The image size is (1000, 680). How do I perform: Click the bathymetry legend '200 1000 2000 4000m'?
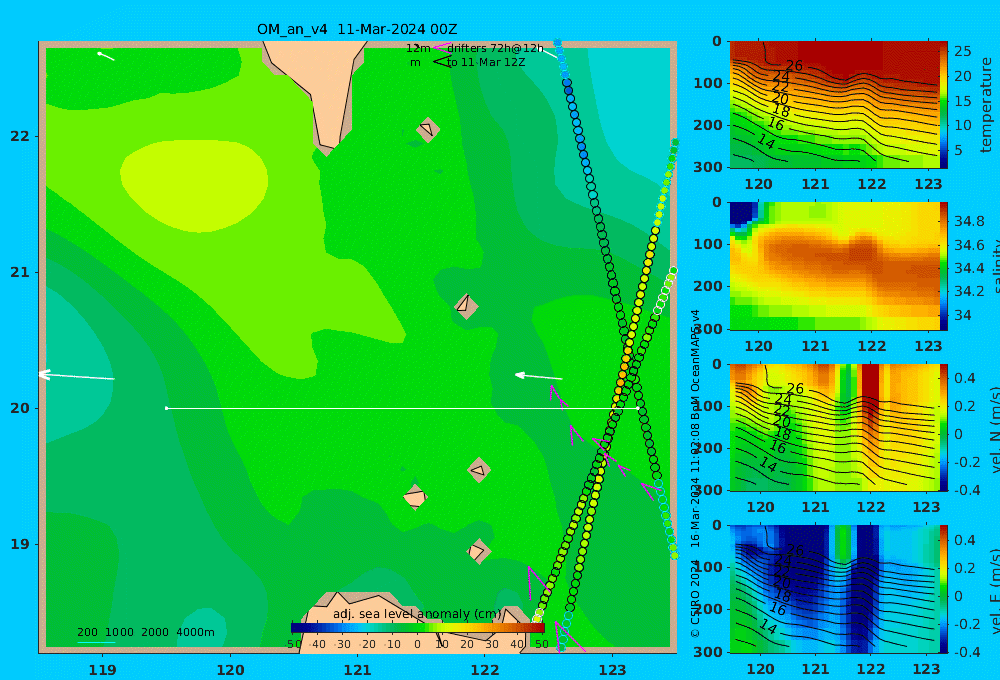(x=145, y=632)
